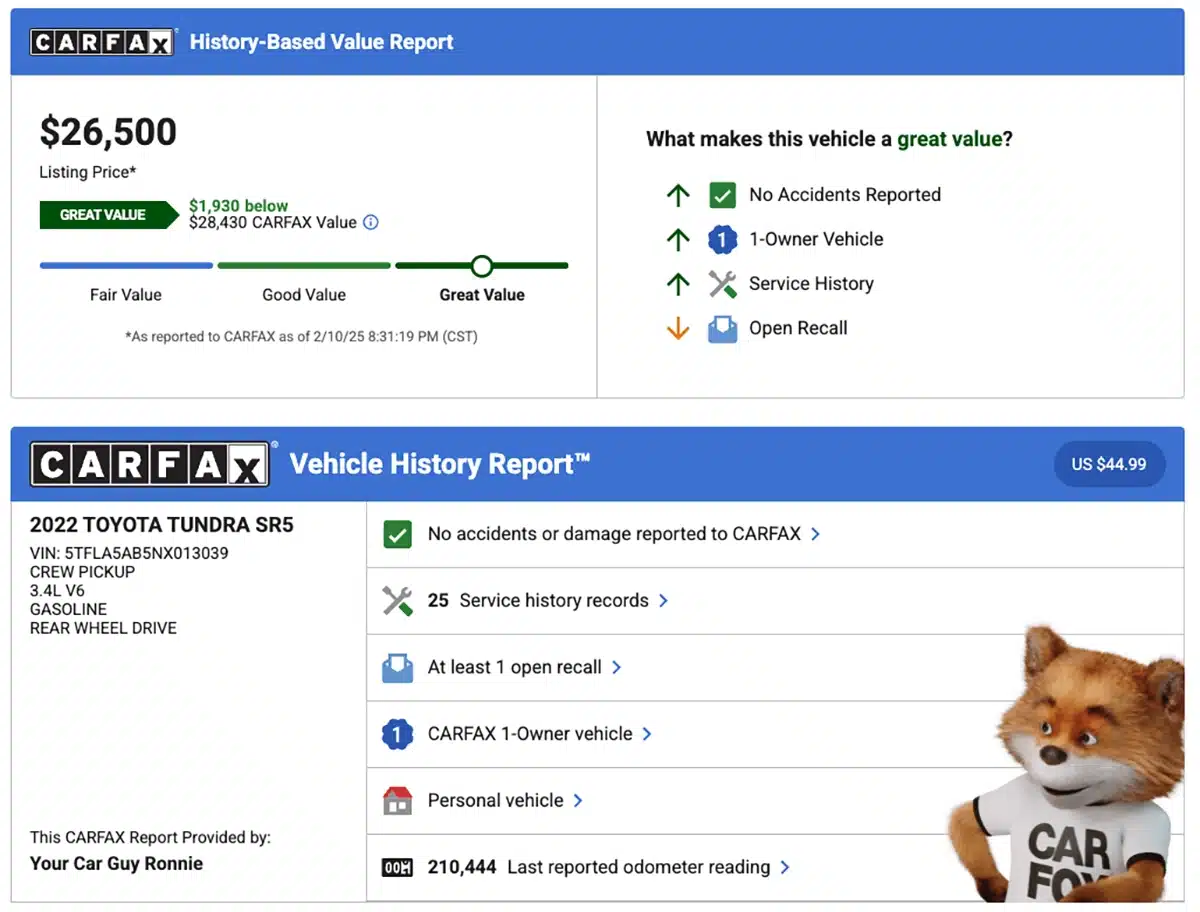Click the green check icon in no accidents row
This screenshot has height=912, width=1200.
pos(397,534)
